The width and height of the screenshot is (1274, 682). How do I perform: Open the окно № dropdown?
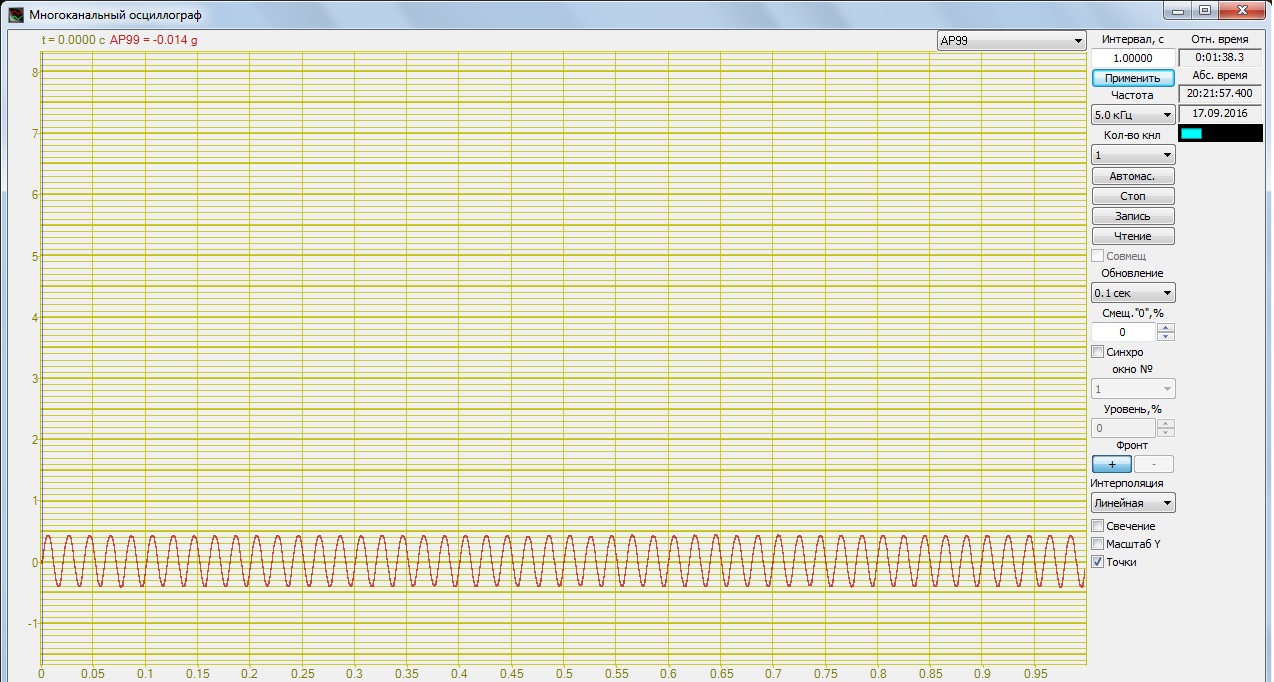(x=1133, y=389)
